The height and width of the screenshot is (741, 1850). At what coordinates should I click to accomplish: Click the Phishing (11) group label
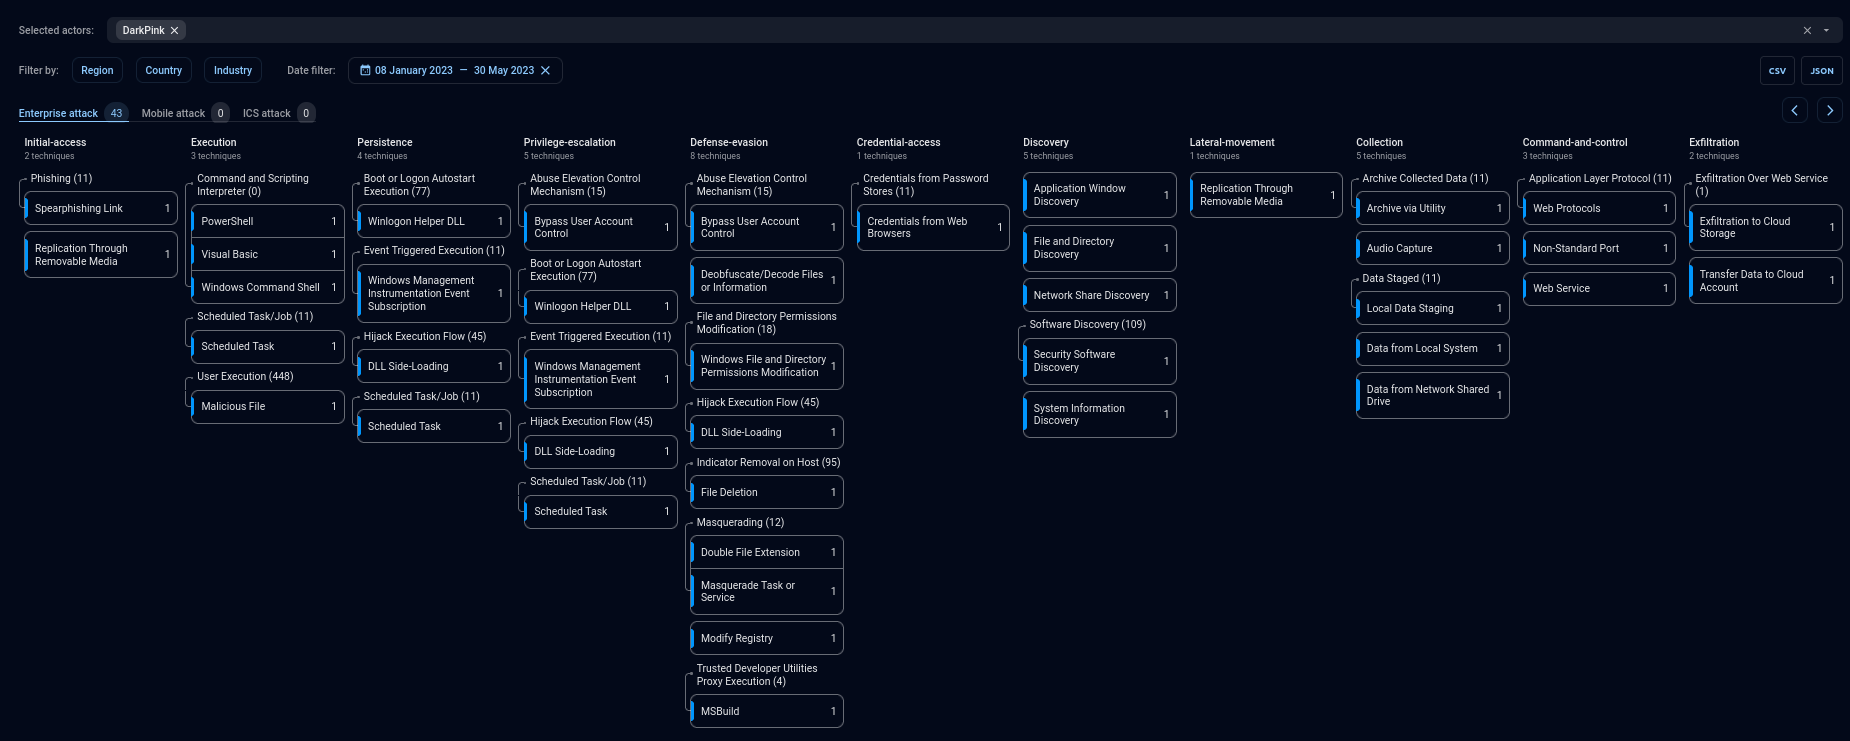[61, 178]
